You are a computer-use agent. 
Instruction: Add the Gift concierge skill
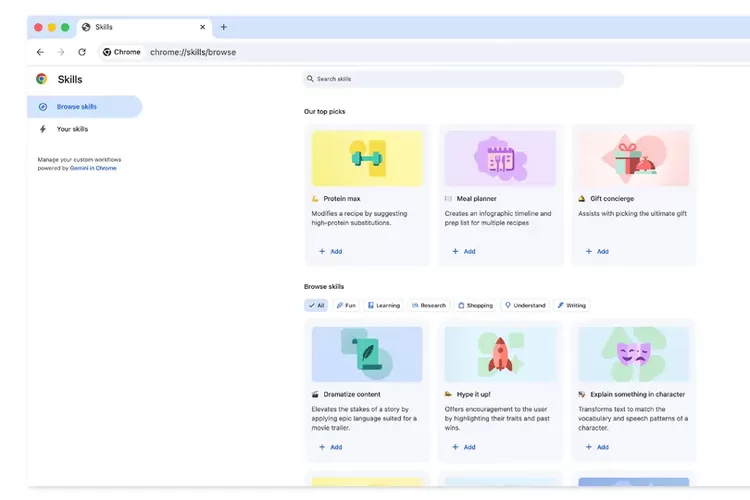click(x=597, y=251)
